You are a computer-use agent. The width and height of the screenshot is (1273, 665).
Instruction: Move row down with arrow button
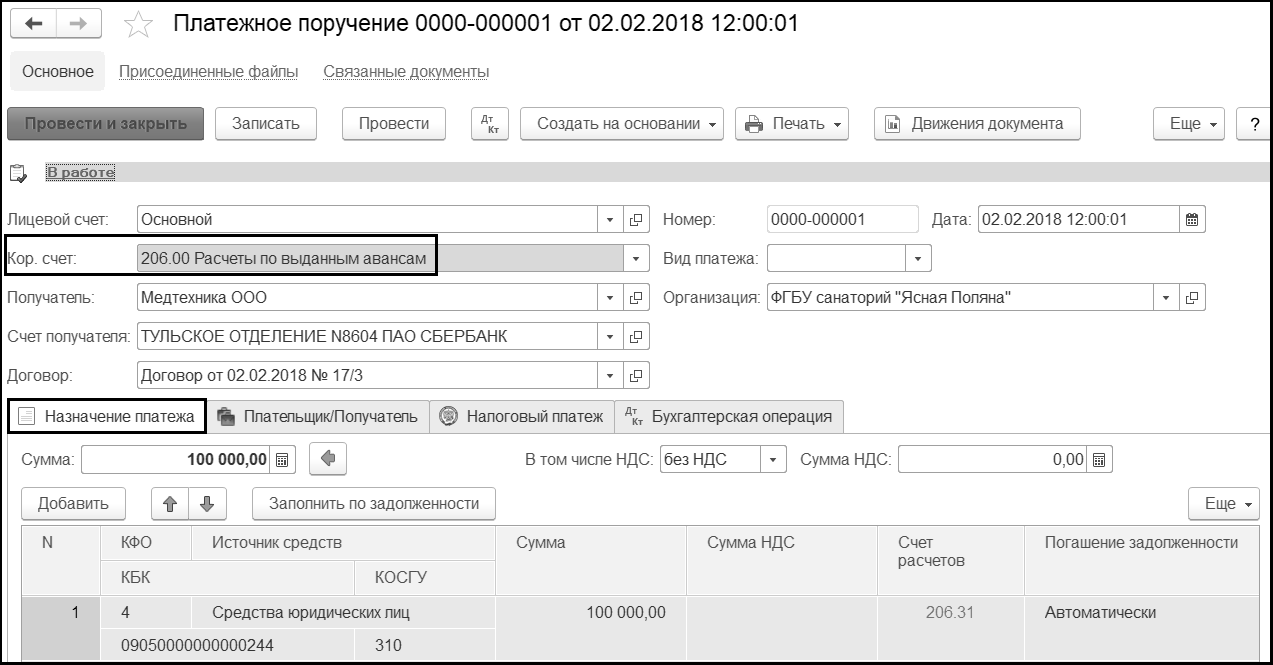tap(207, 503)
